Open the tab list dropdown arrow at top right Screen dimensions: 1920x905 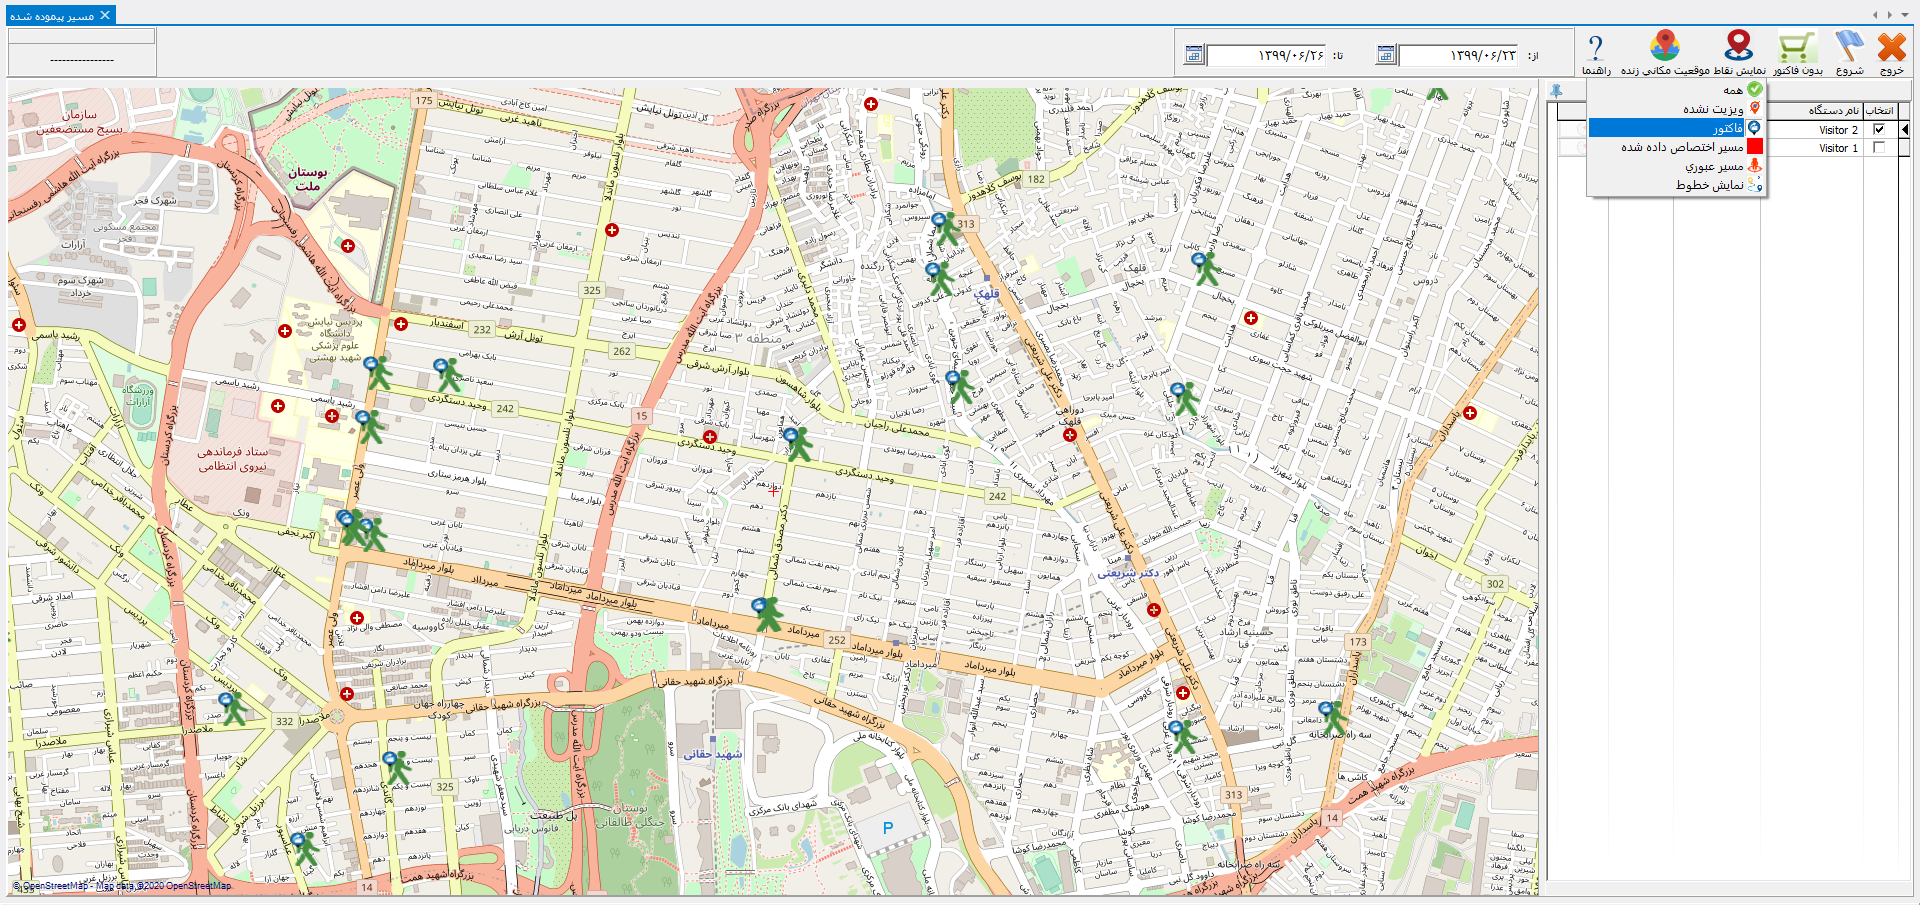click(x=1903, y=15)
